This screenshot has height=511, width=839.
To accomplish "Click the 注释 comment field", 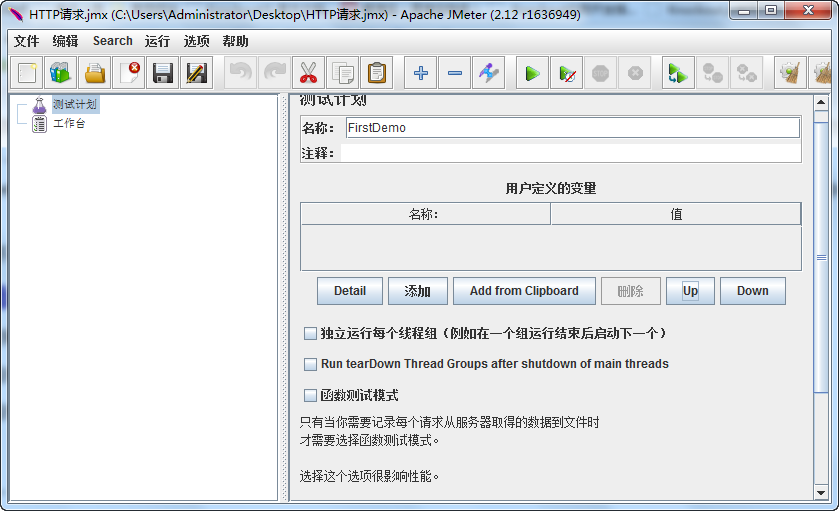I will click(570, 153).
